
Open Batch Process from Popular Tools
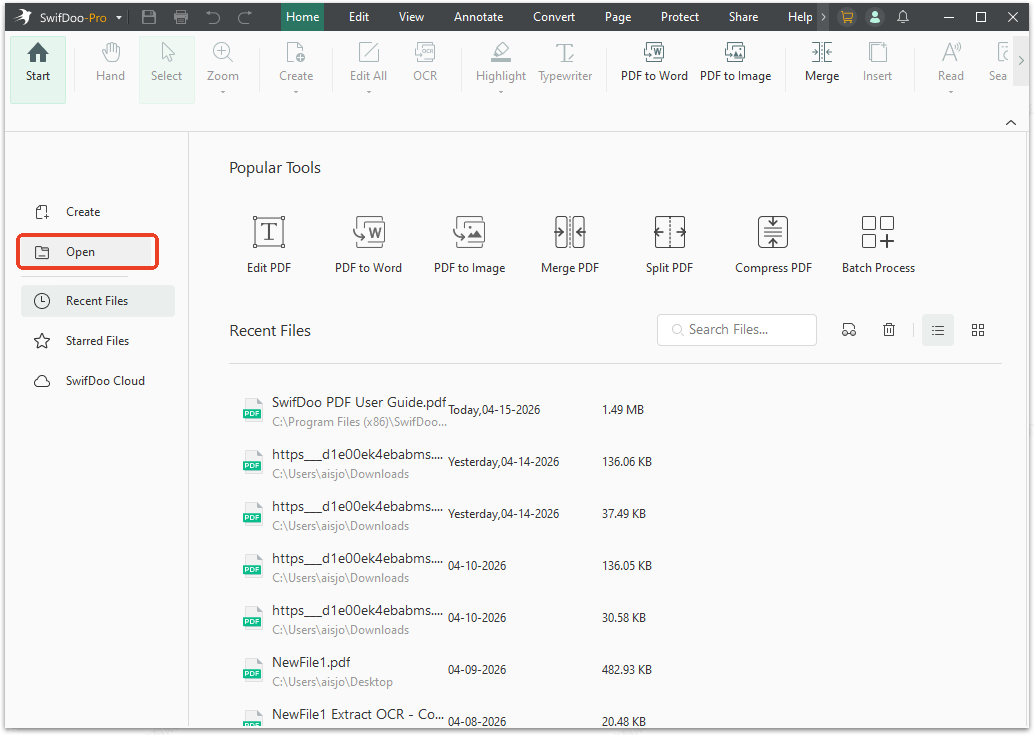(x=877, y=243)
